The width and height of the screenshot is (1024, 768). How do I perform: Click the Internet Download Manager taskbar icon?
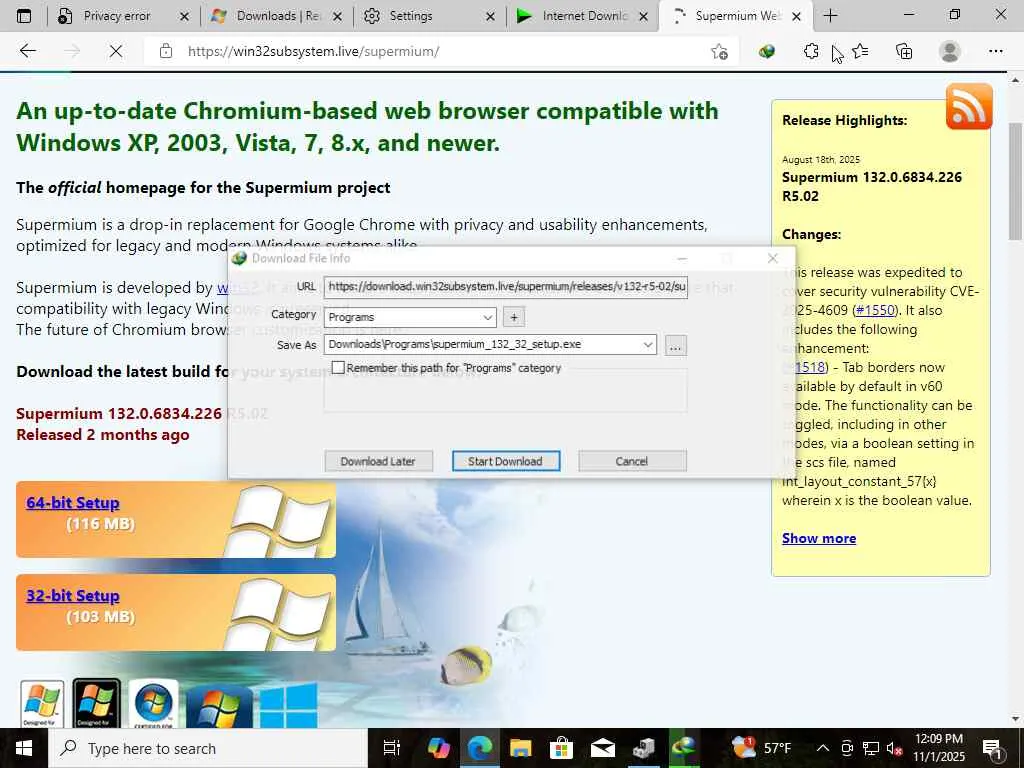click(x=684, y=748)
